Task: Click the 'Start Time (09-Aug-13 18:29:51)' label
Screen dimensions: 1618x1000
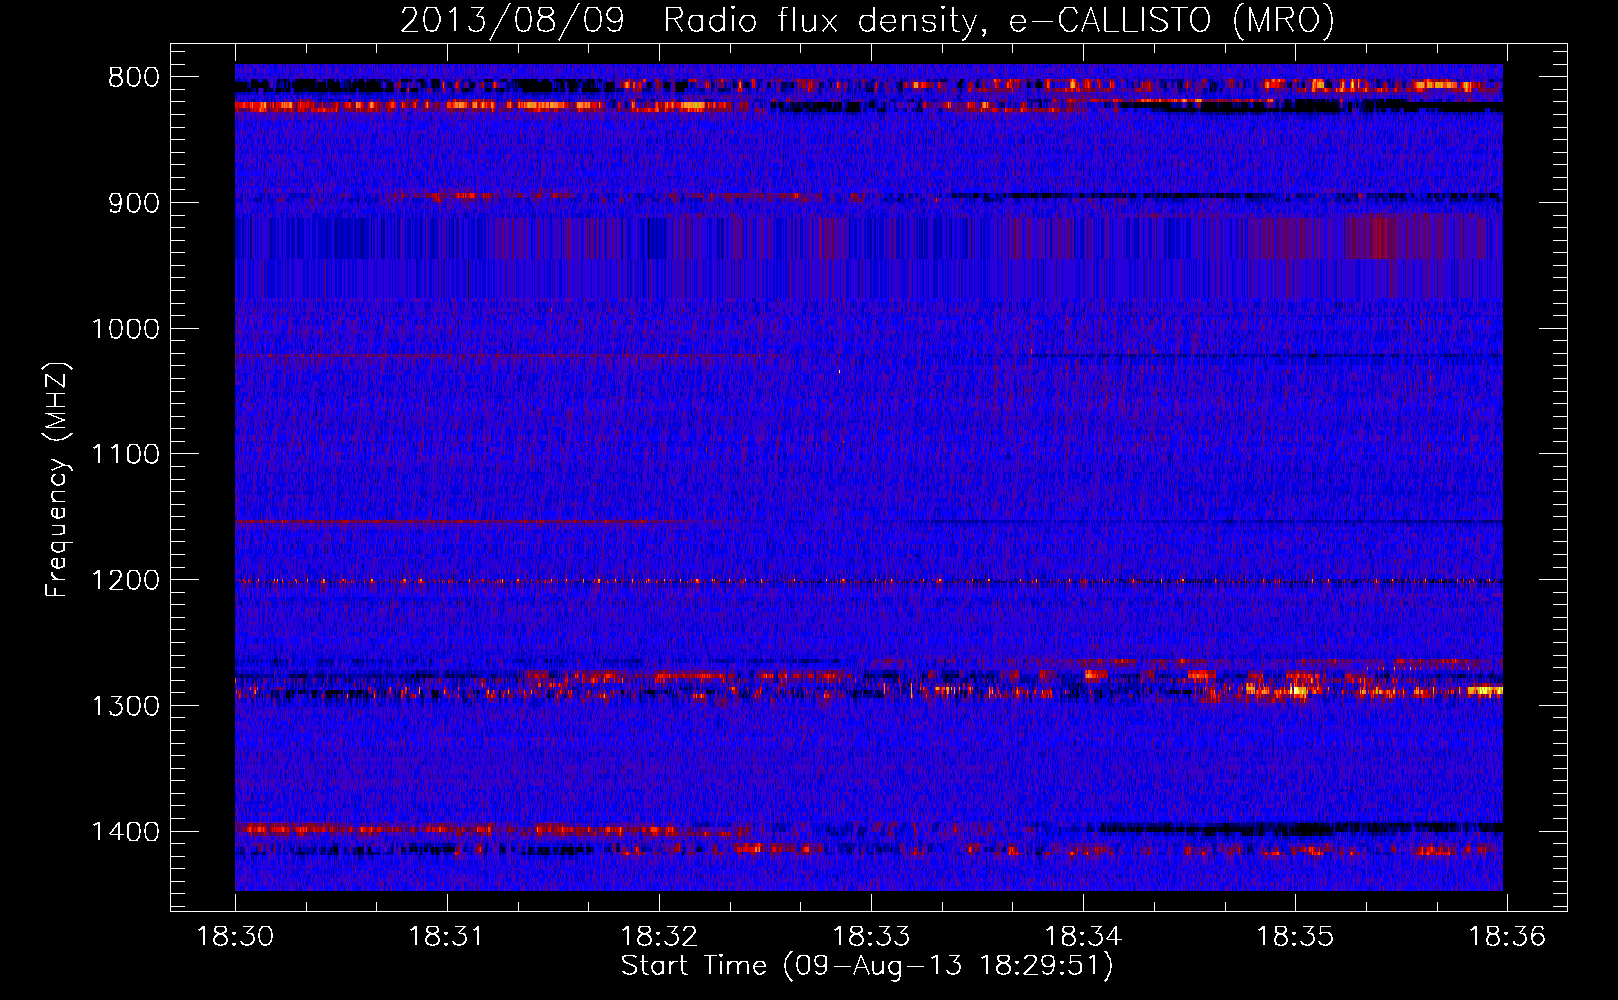Action: 867,966
